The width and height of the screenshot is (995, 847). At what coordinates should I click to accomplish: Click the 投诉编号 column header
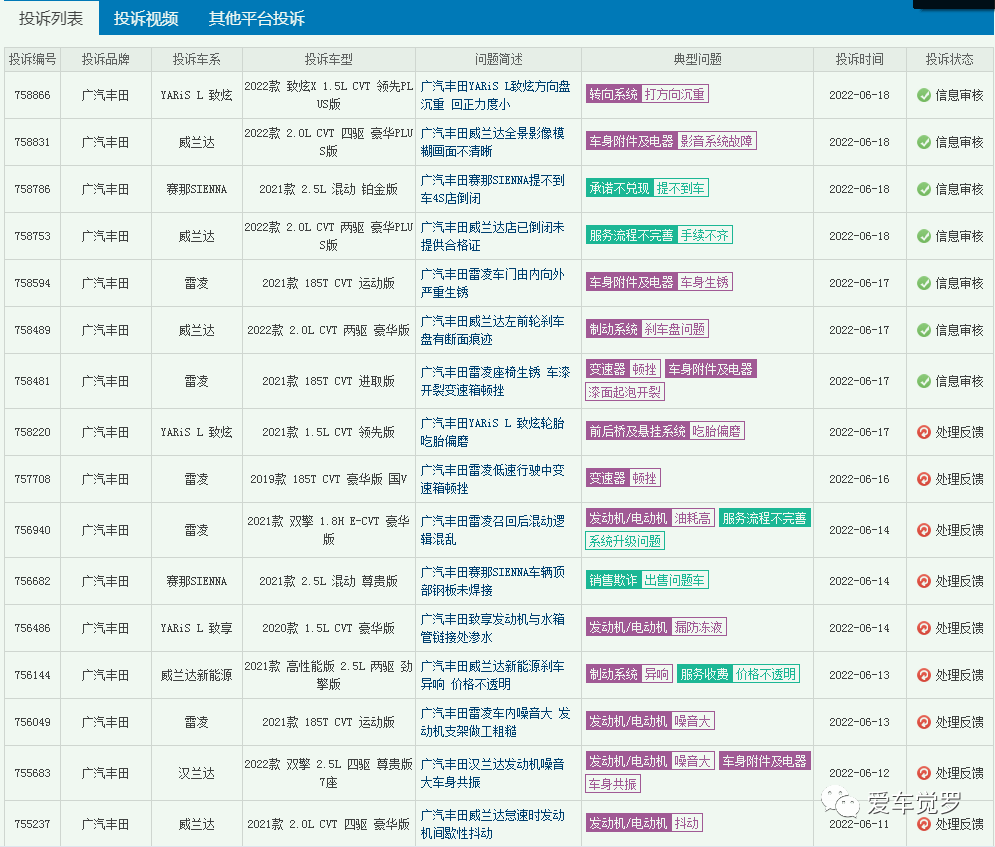click(x=32, y=60)
